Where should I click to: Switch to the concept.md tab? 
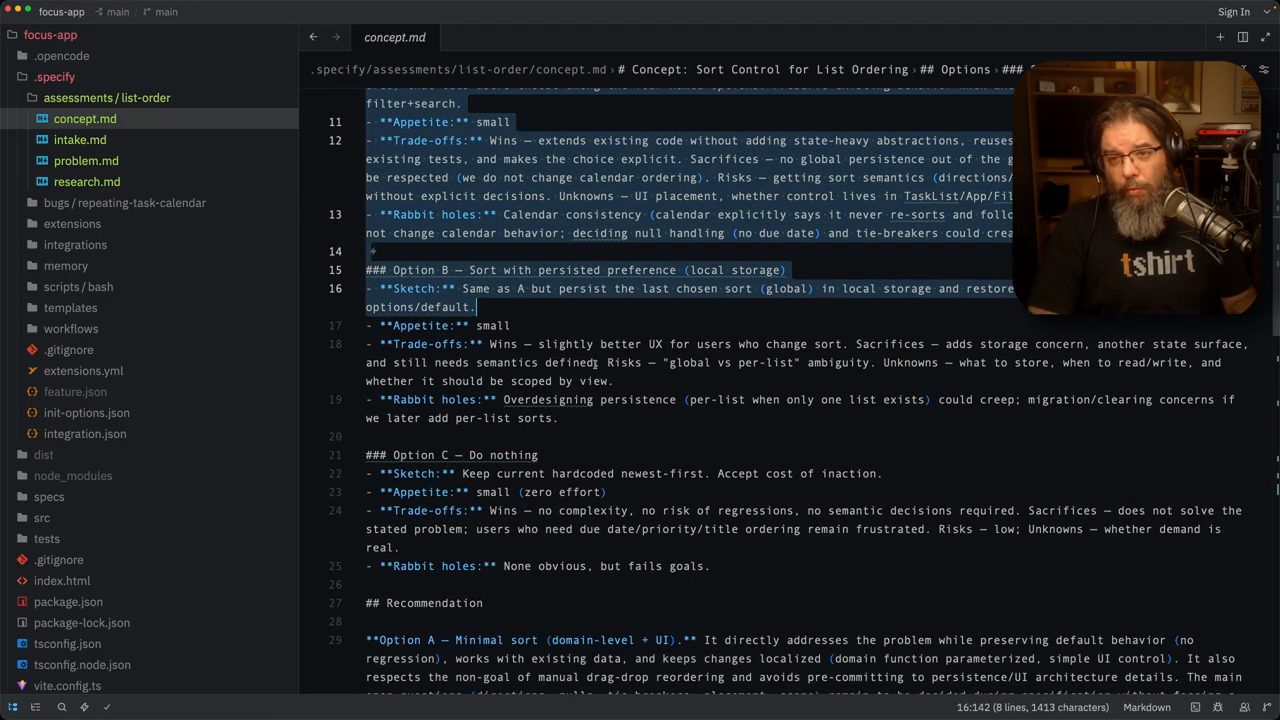(395, 37)
